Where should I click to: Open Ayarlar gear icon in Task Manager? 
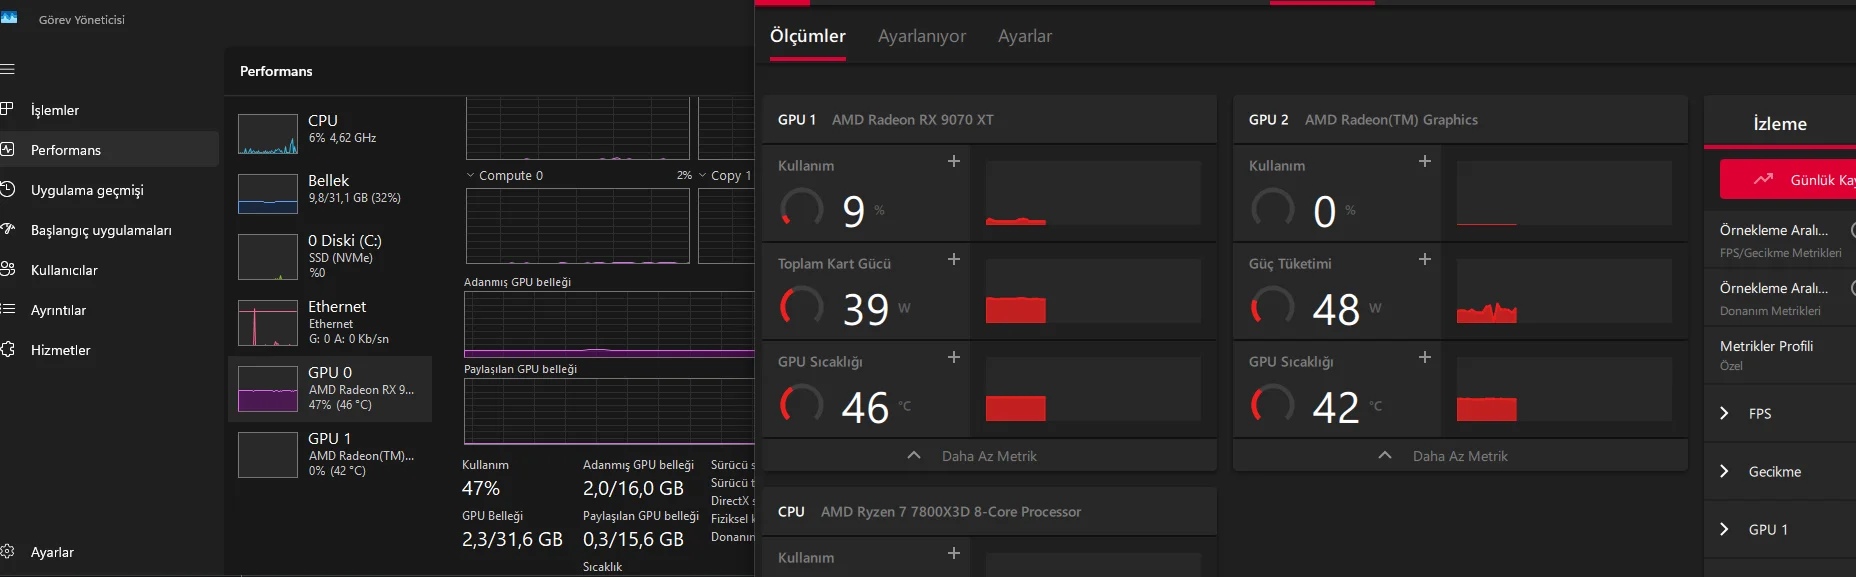7,551
